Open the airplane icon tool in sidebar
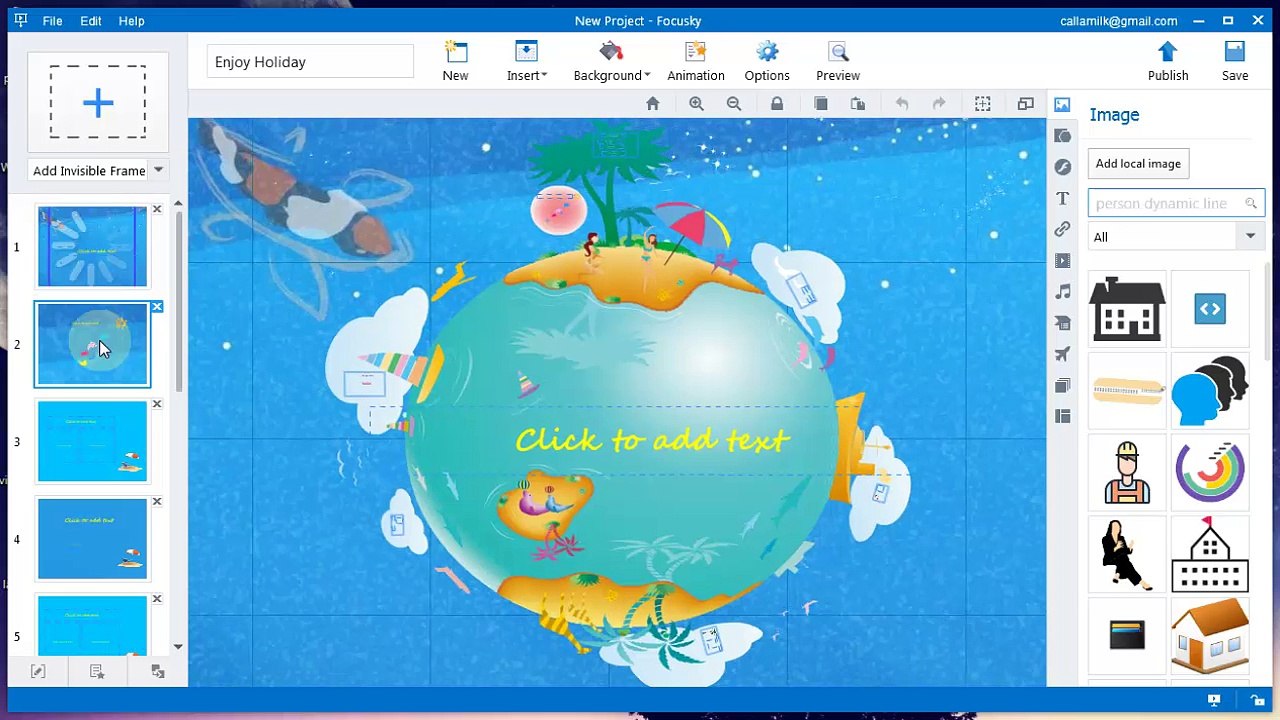Screen dimensions: 1280x720 pyautogui.click(x=1062, y=354)
